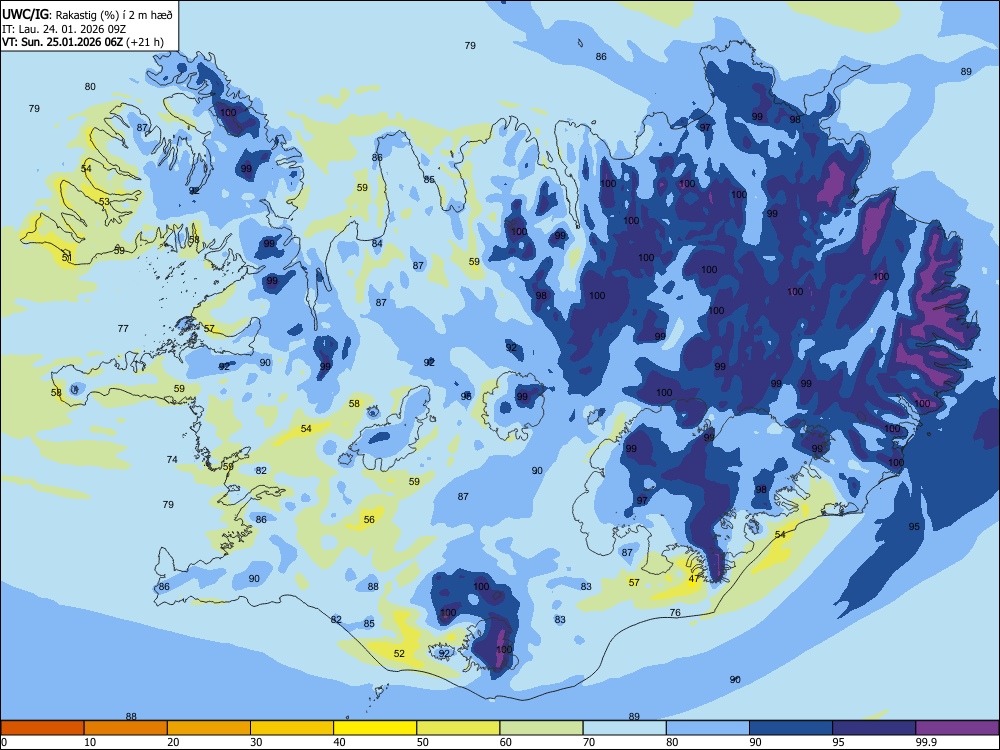Click the title 'UWC/IG: Rakastig (%) í 2 m hæð'
This screenshot has width=1000, height=750.
point(87,15)
